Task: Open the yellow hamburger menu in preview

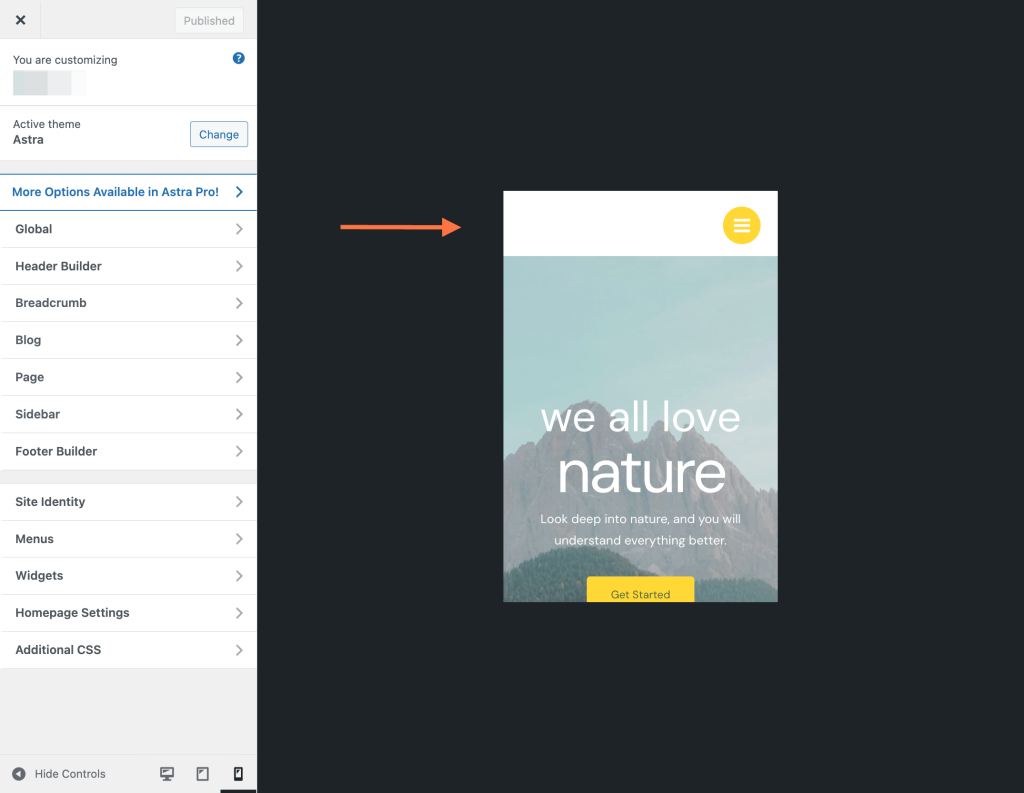Action: tap(741, 225)
